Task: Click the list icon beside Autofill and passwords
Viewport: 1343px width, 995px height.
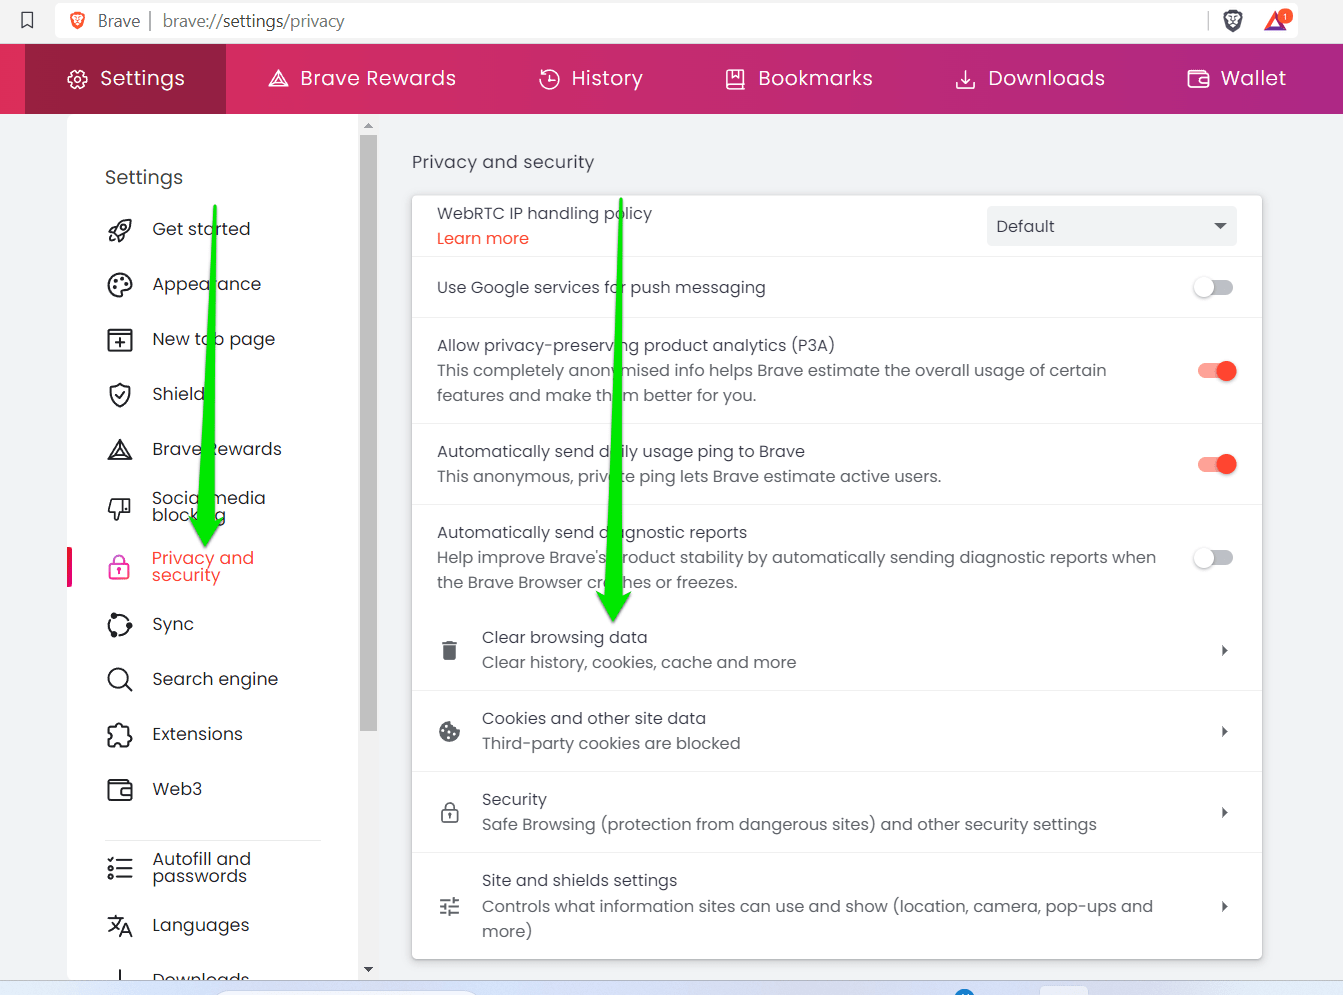Action: (120, 868)
